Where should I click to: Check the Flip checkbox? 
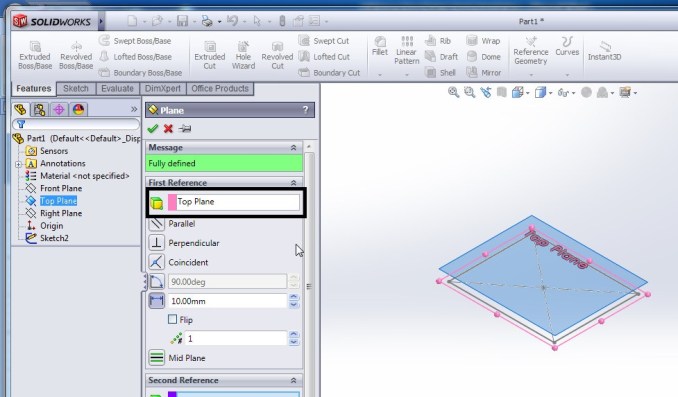tap(173, 319)
